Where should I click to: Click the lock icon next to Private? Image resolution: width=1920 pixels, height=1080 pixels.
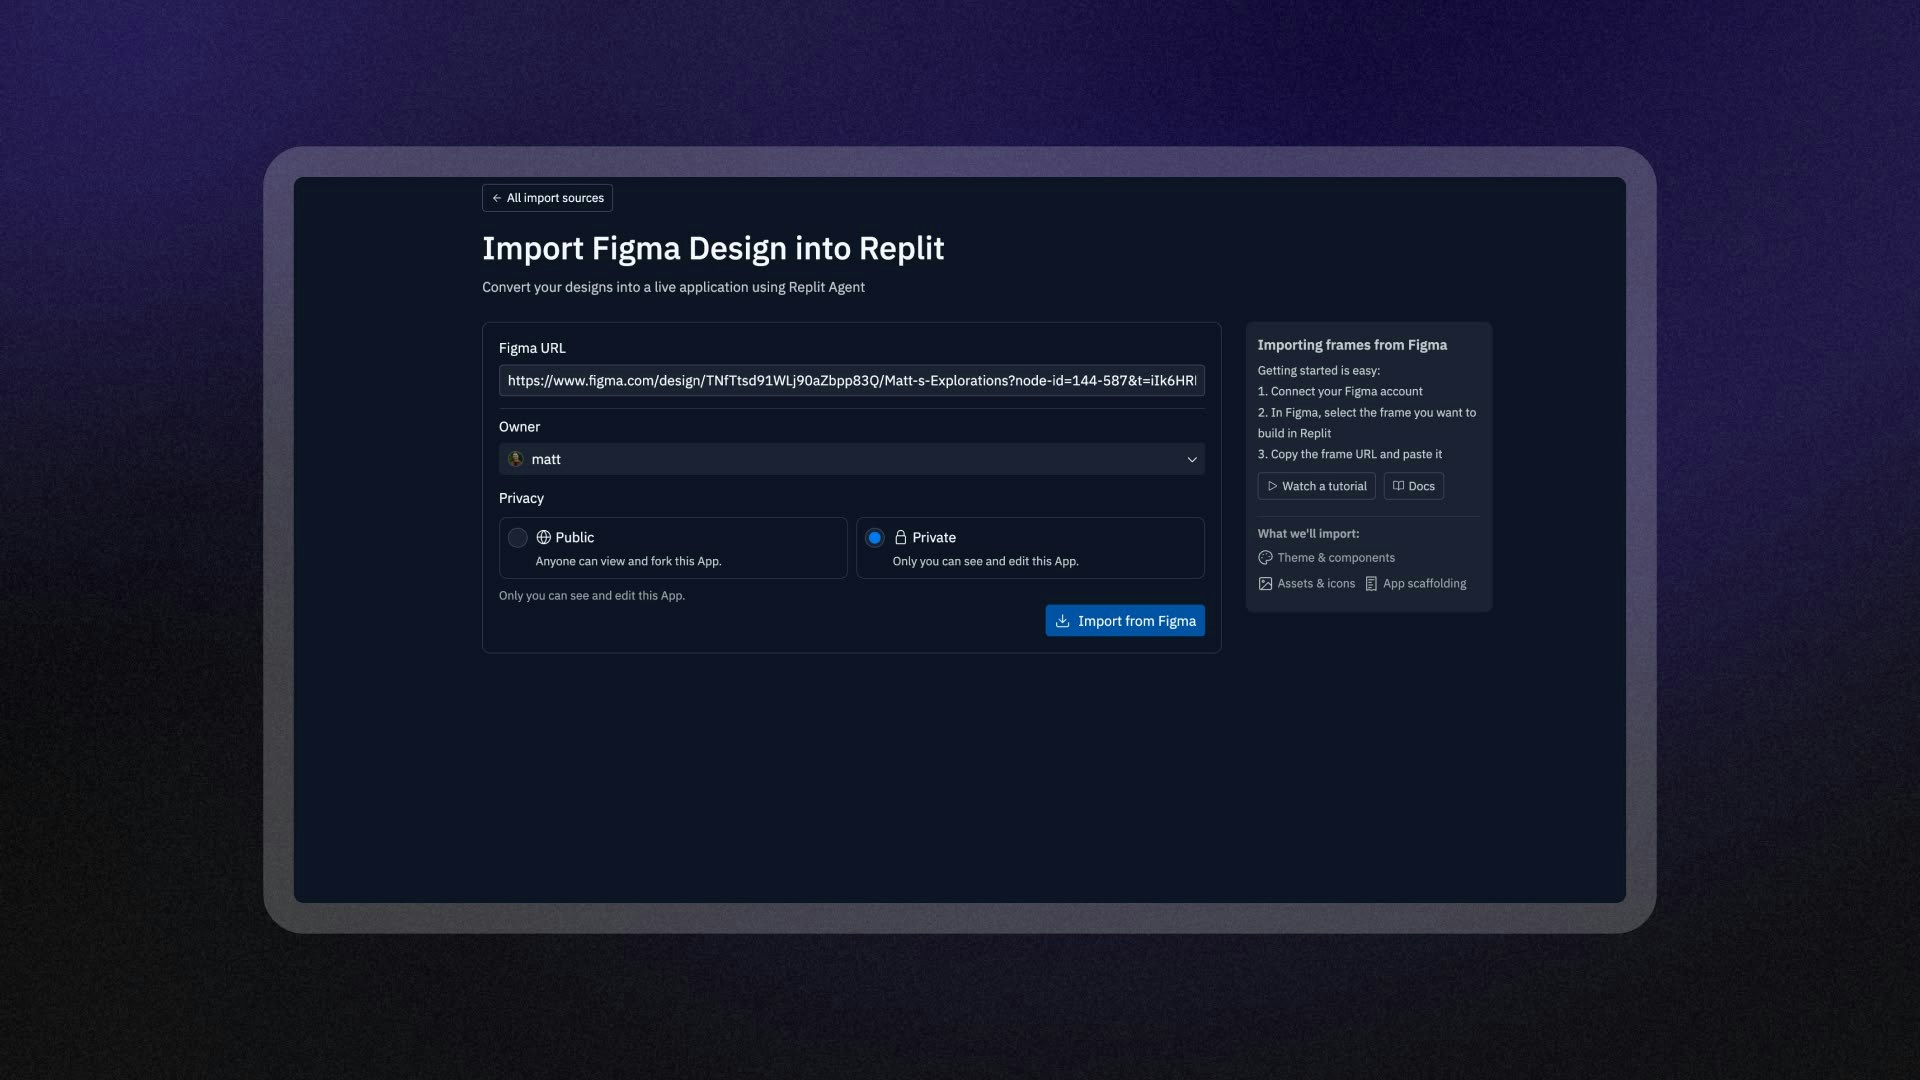(x=900, y=538)
